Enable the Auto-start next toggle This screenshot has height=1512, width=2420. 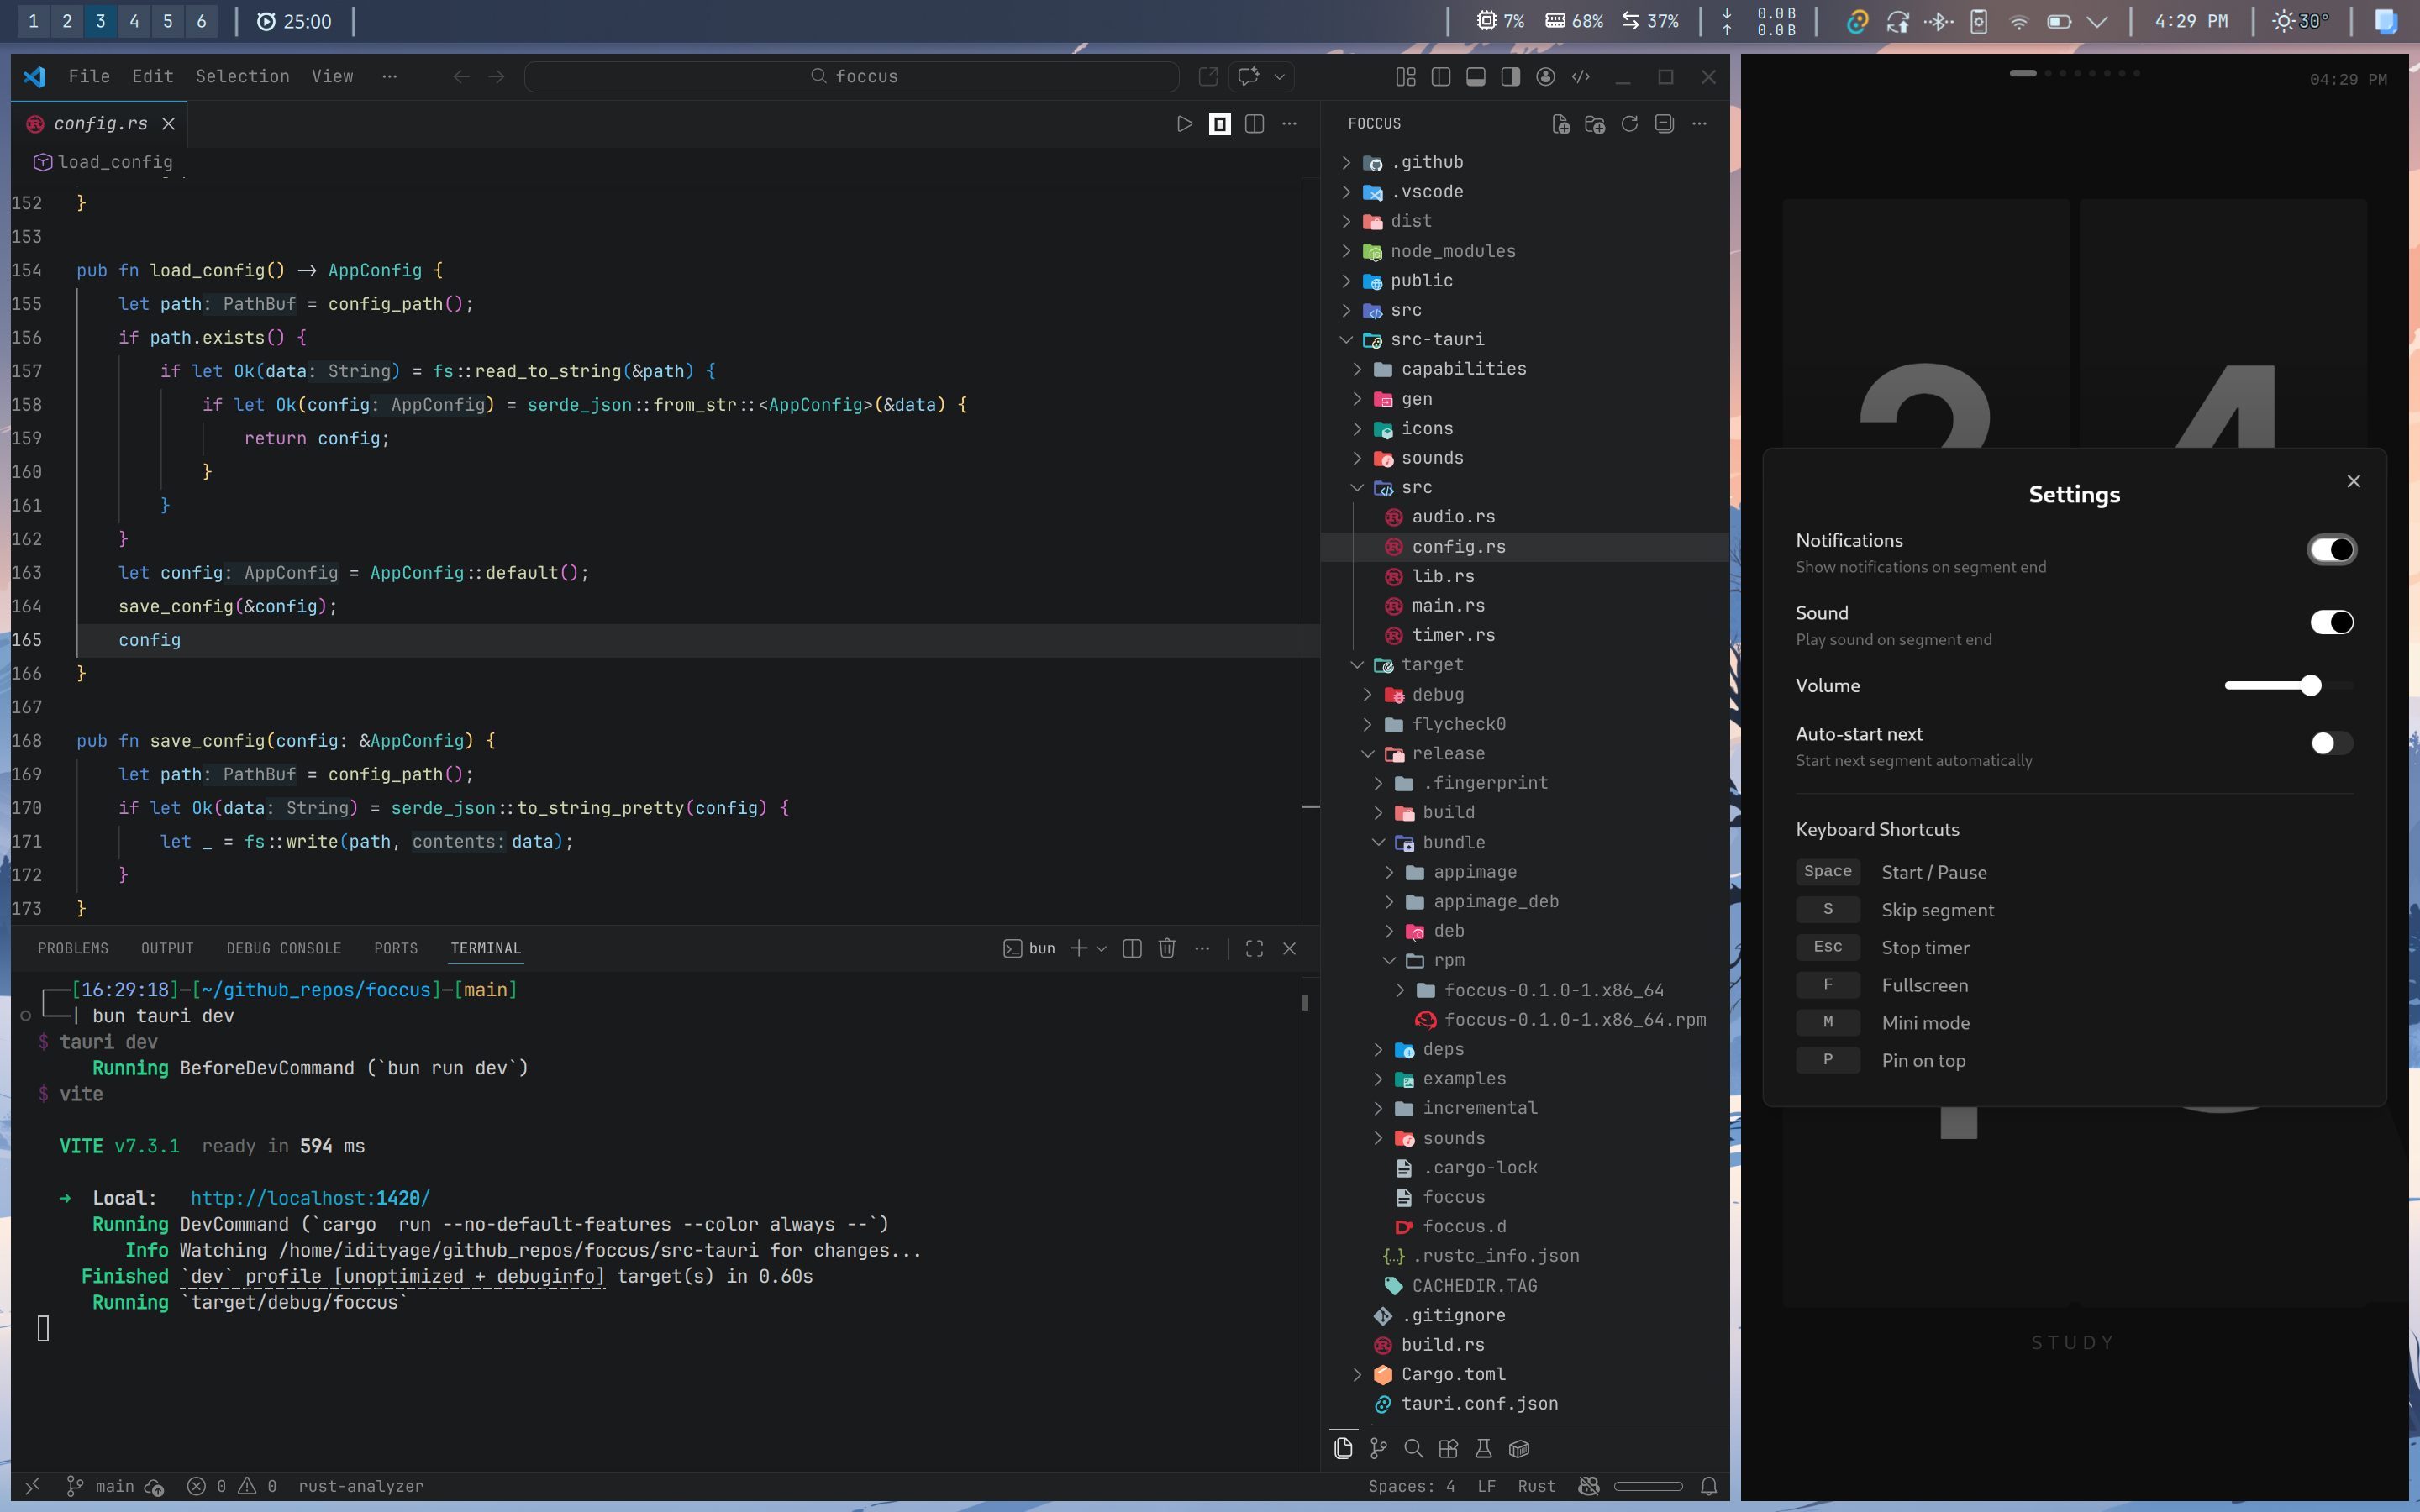(x=2331, y=743)
